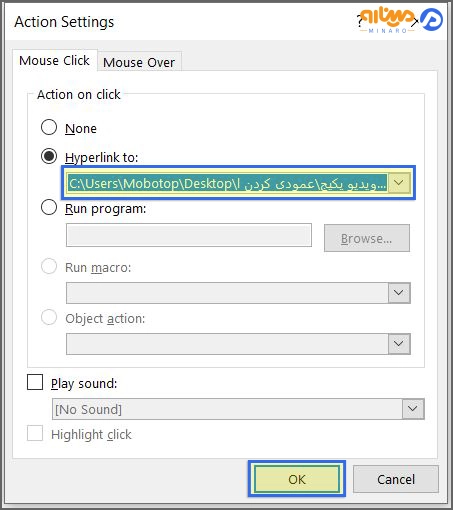This screenshot has height=510, width=453.
Task: Select the Hyperlink to radio button
Action: pos(49,156)
